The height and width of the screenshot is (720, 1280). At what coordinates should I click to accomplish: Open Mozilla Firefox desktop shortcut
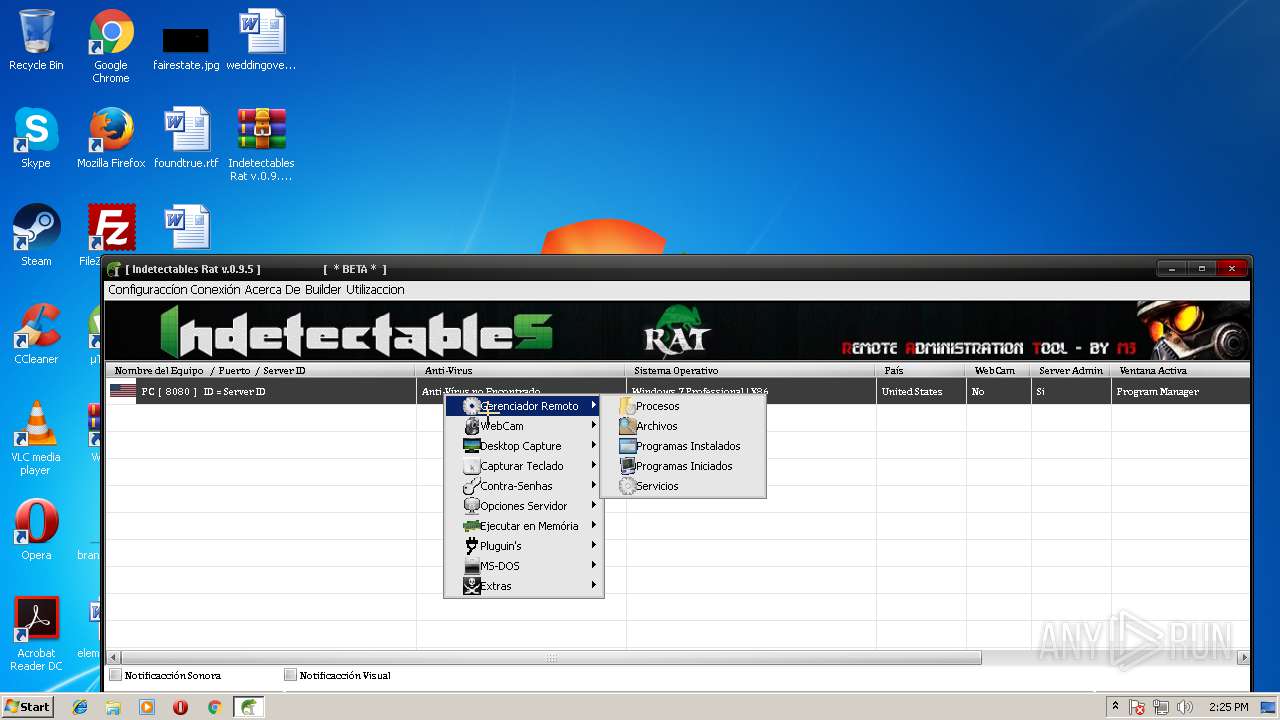pyautogui.click(x=111, y=138)
